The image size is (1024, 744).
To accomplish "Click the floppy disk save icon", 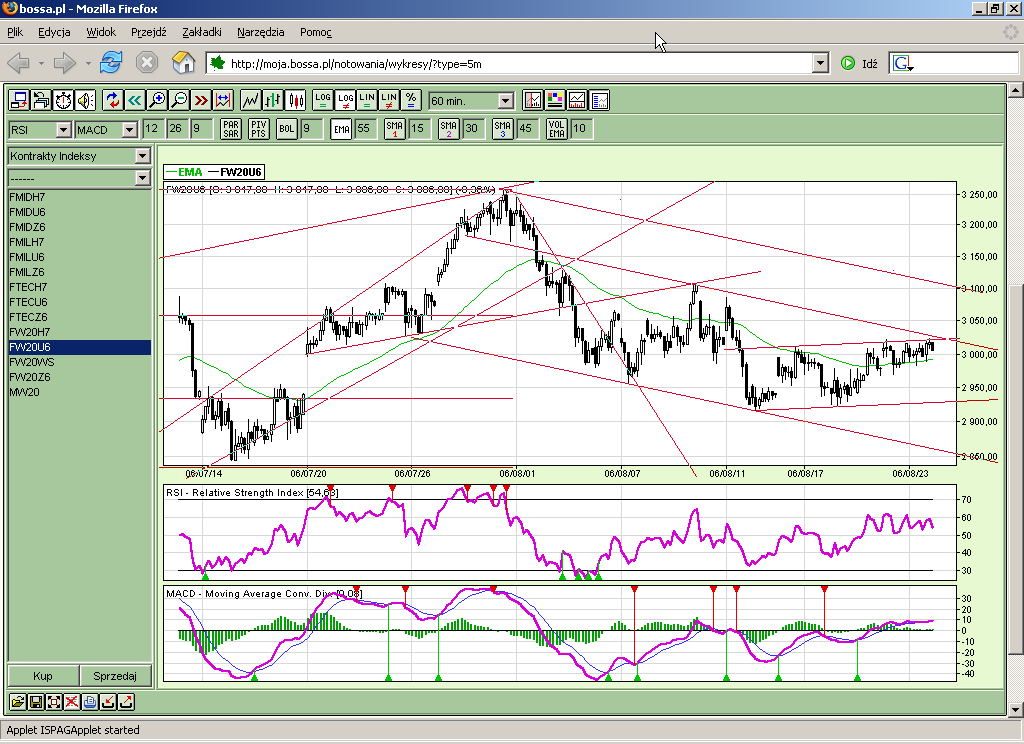I will pos(36,702).
